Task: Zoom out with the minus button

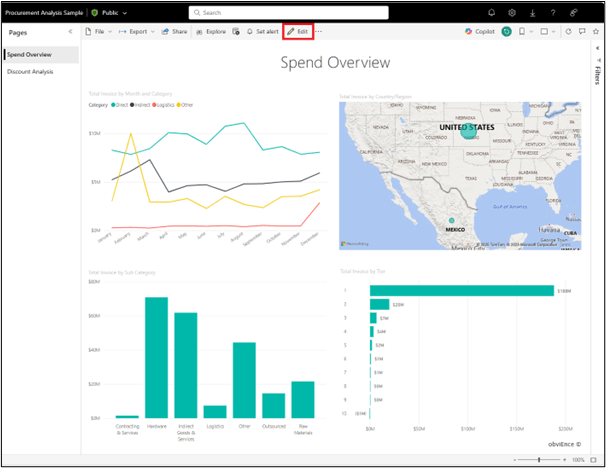Action: click(515, 460)
